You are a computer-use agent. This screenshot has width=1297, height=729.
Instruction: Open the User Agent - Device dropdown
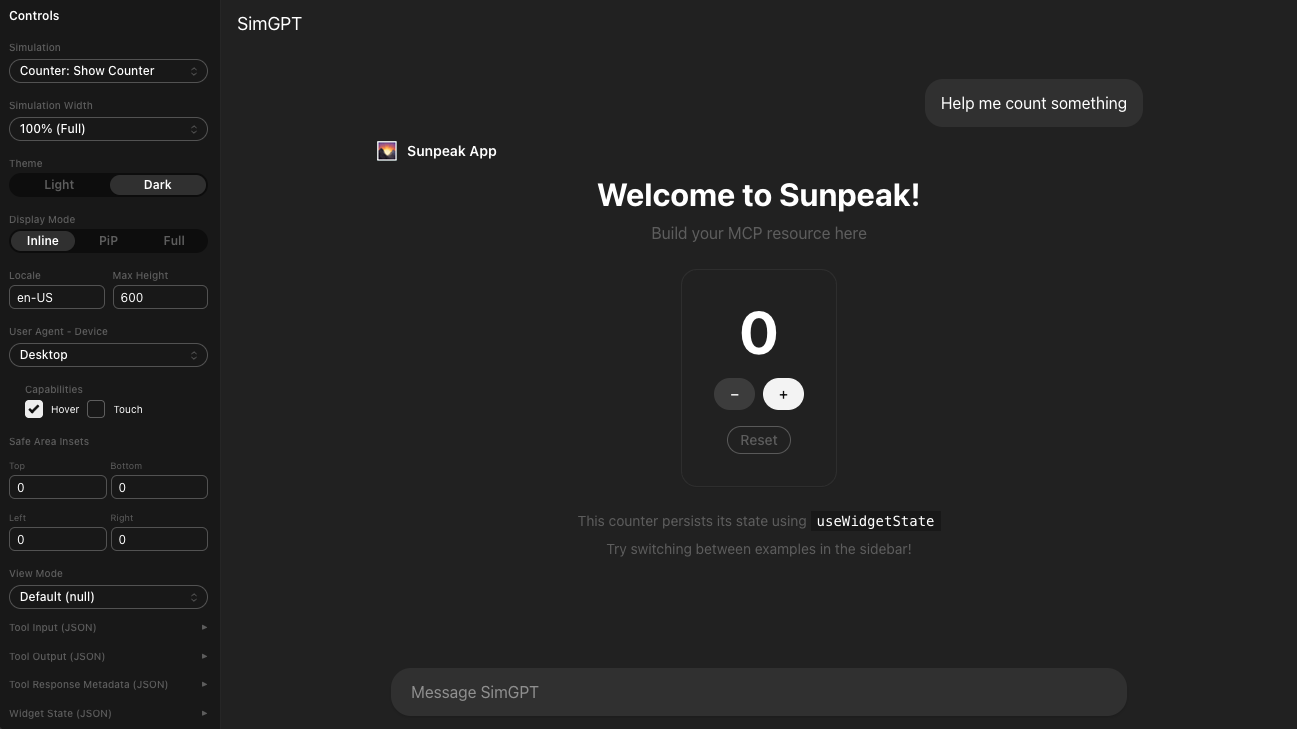108,354
